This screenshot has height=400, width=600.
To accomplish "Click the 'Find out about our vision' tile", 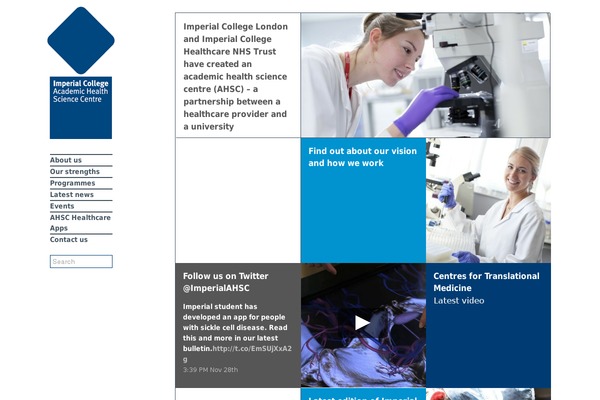I will point(363,200).
